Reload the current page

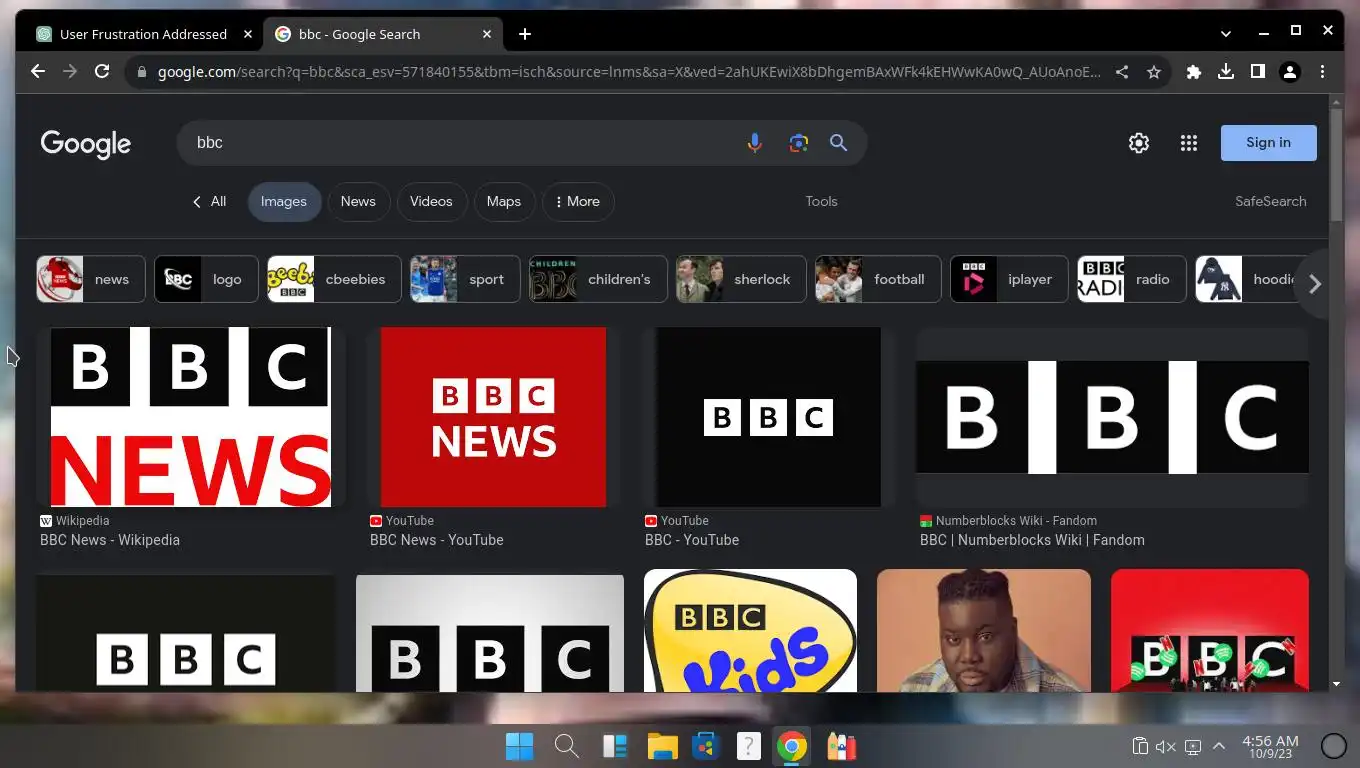[x=102, y=71]
